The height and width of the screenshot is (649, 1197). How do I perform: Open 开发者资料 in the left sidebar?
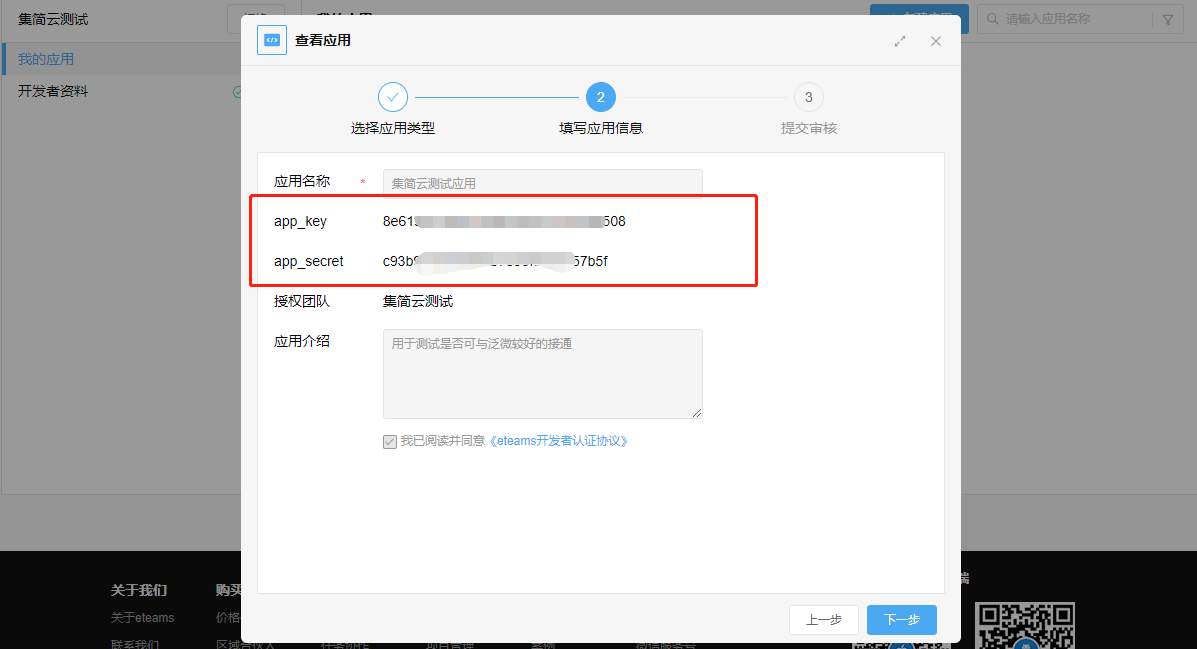53,91
